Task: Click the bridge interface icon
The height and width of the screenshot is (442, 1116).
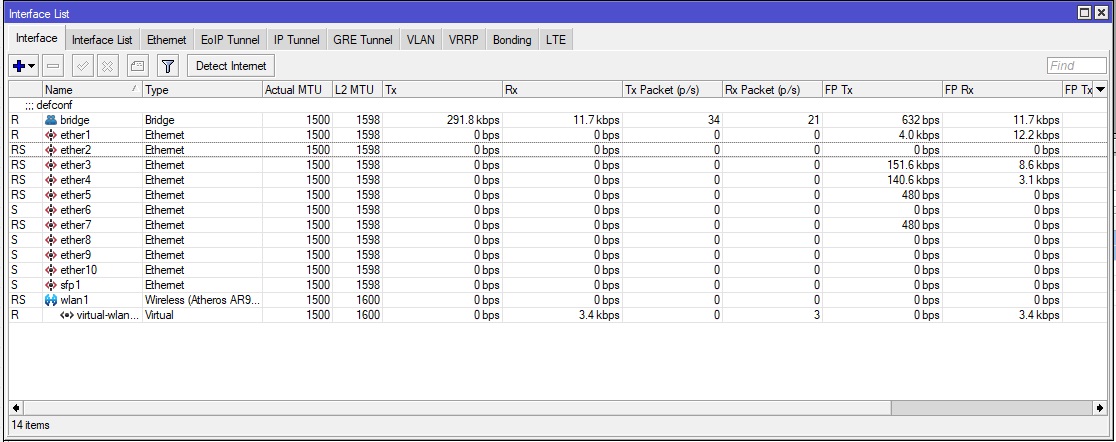Action: 51,120
